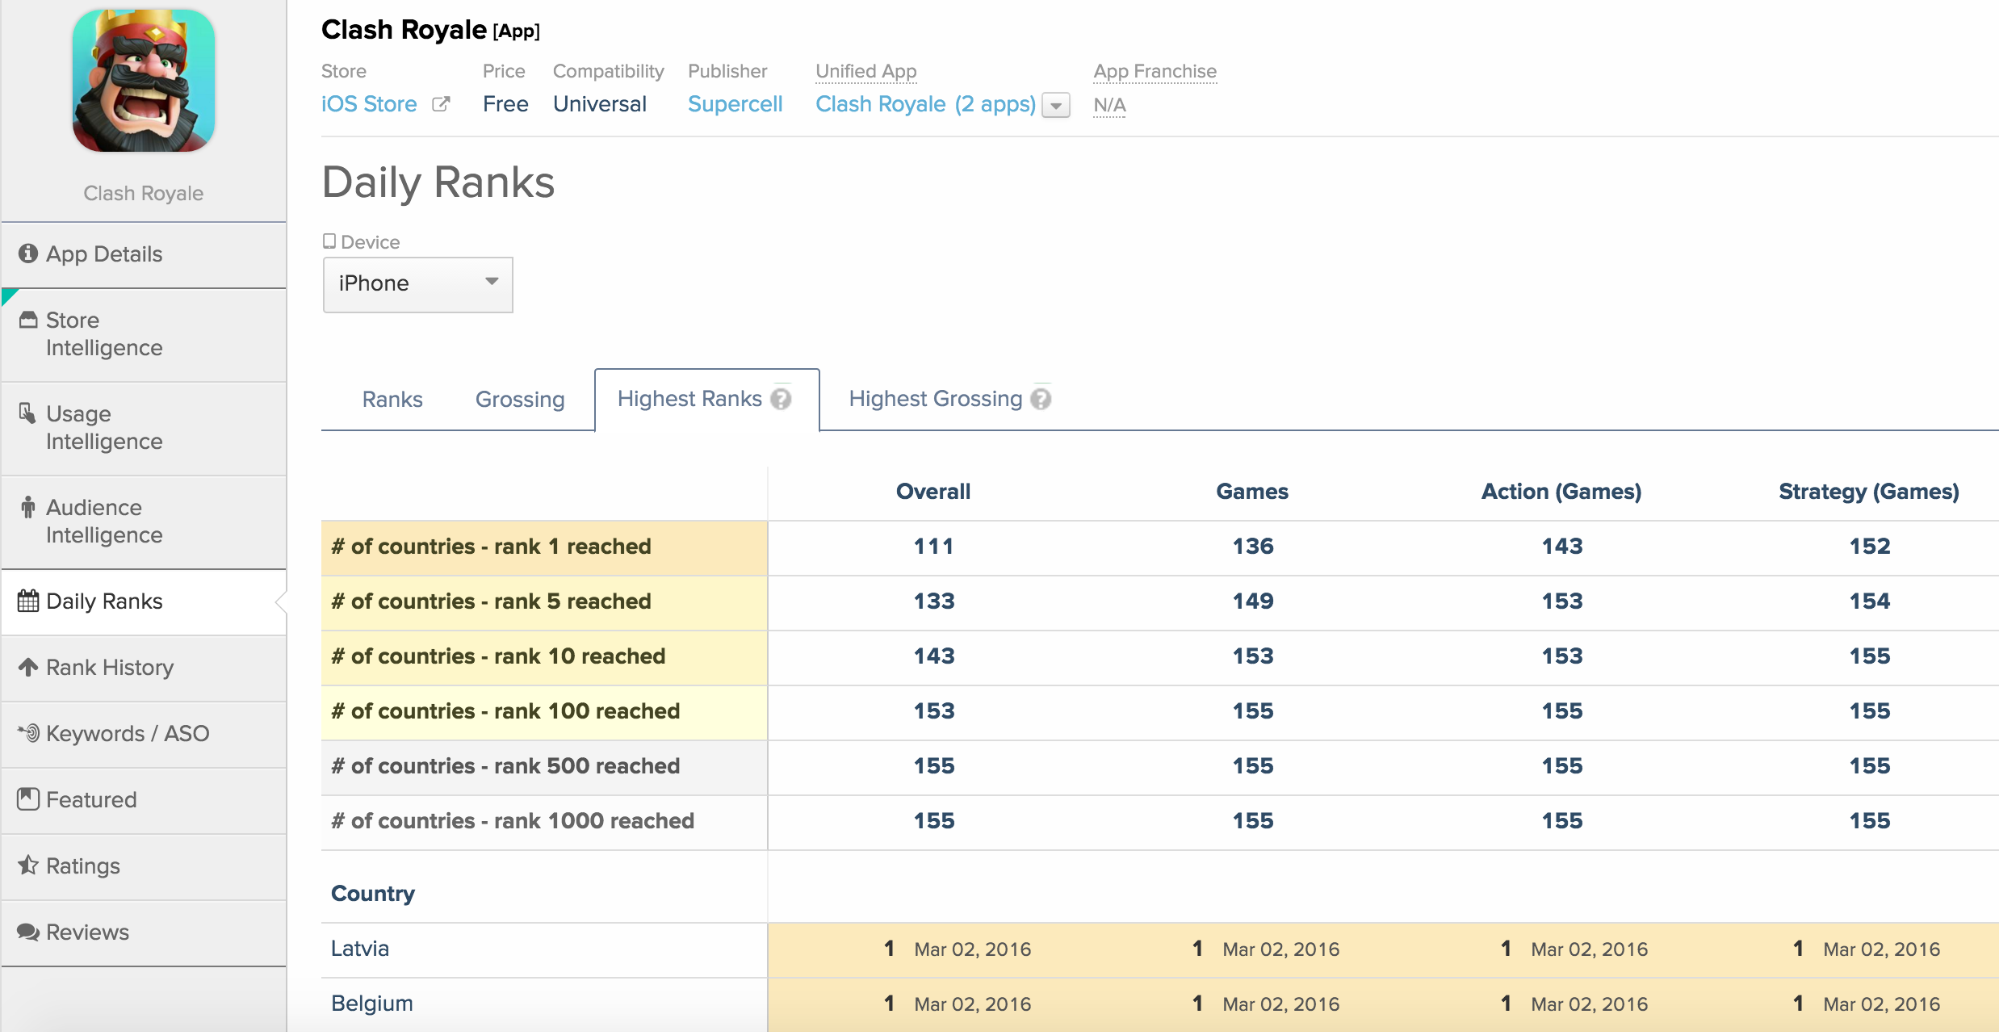The height and width of the screenshot is (1032, 1999).
Task: Select the Highest Ranks tab
Action: tap(706, 399)
